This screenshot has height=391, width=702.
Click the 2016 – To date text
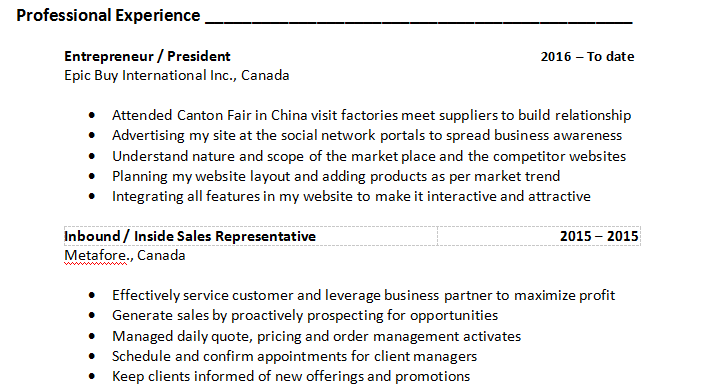[587, 57]
